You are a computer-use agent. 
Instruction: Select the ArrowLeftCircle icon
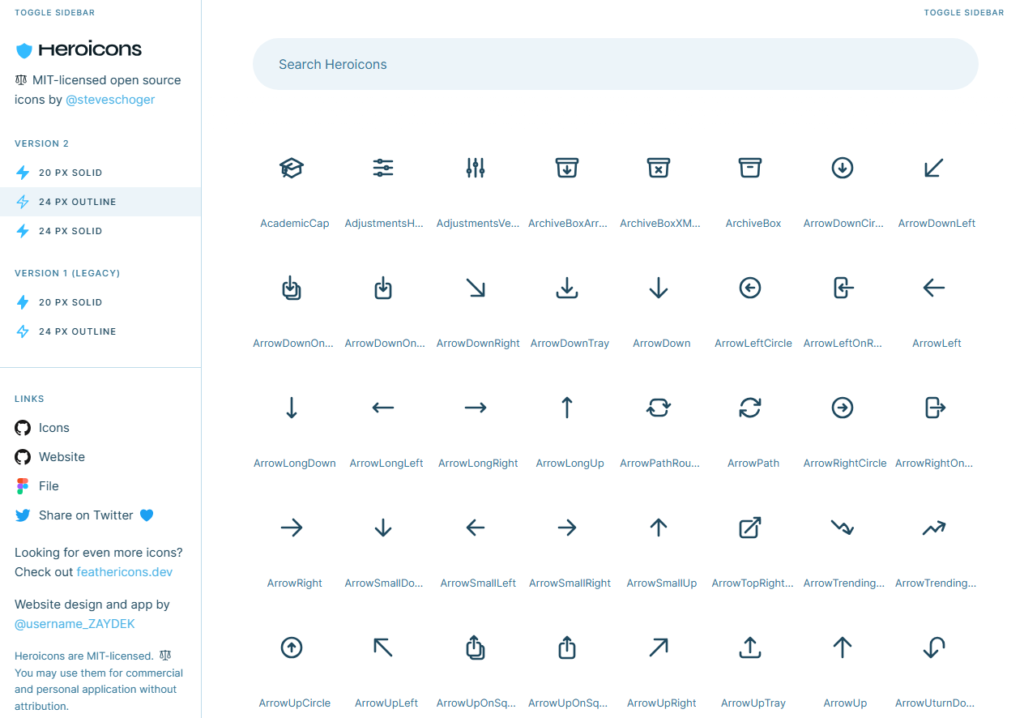click(x=750, y=287)
